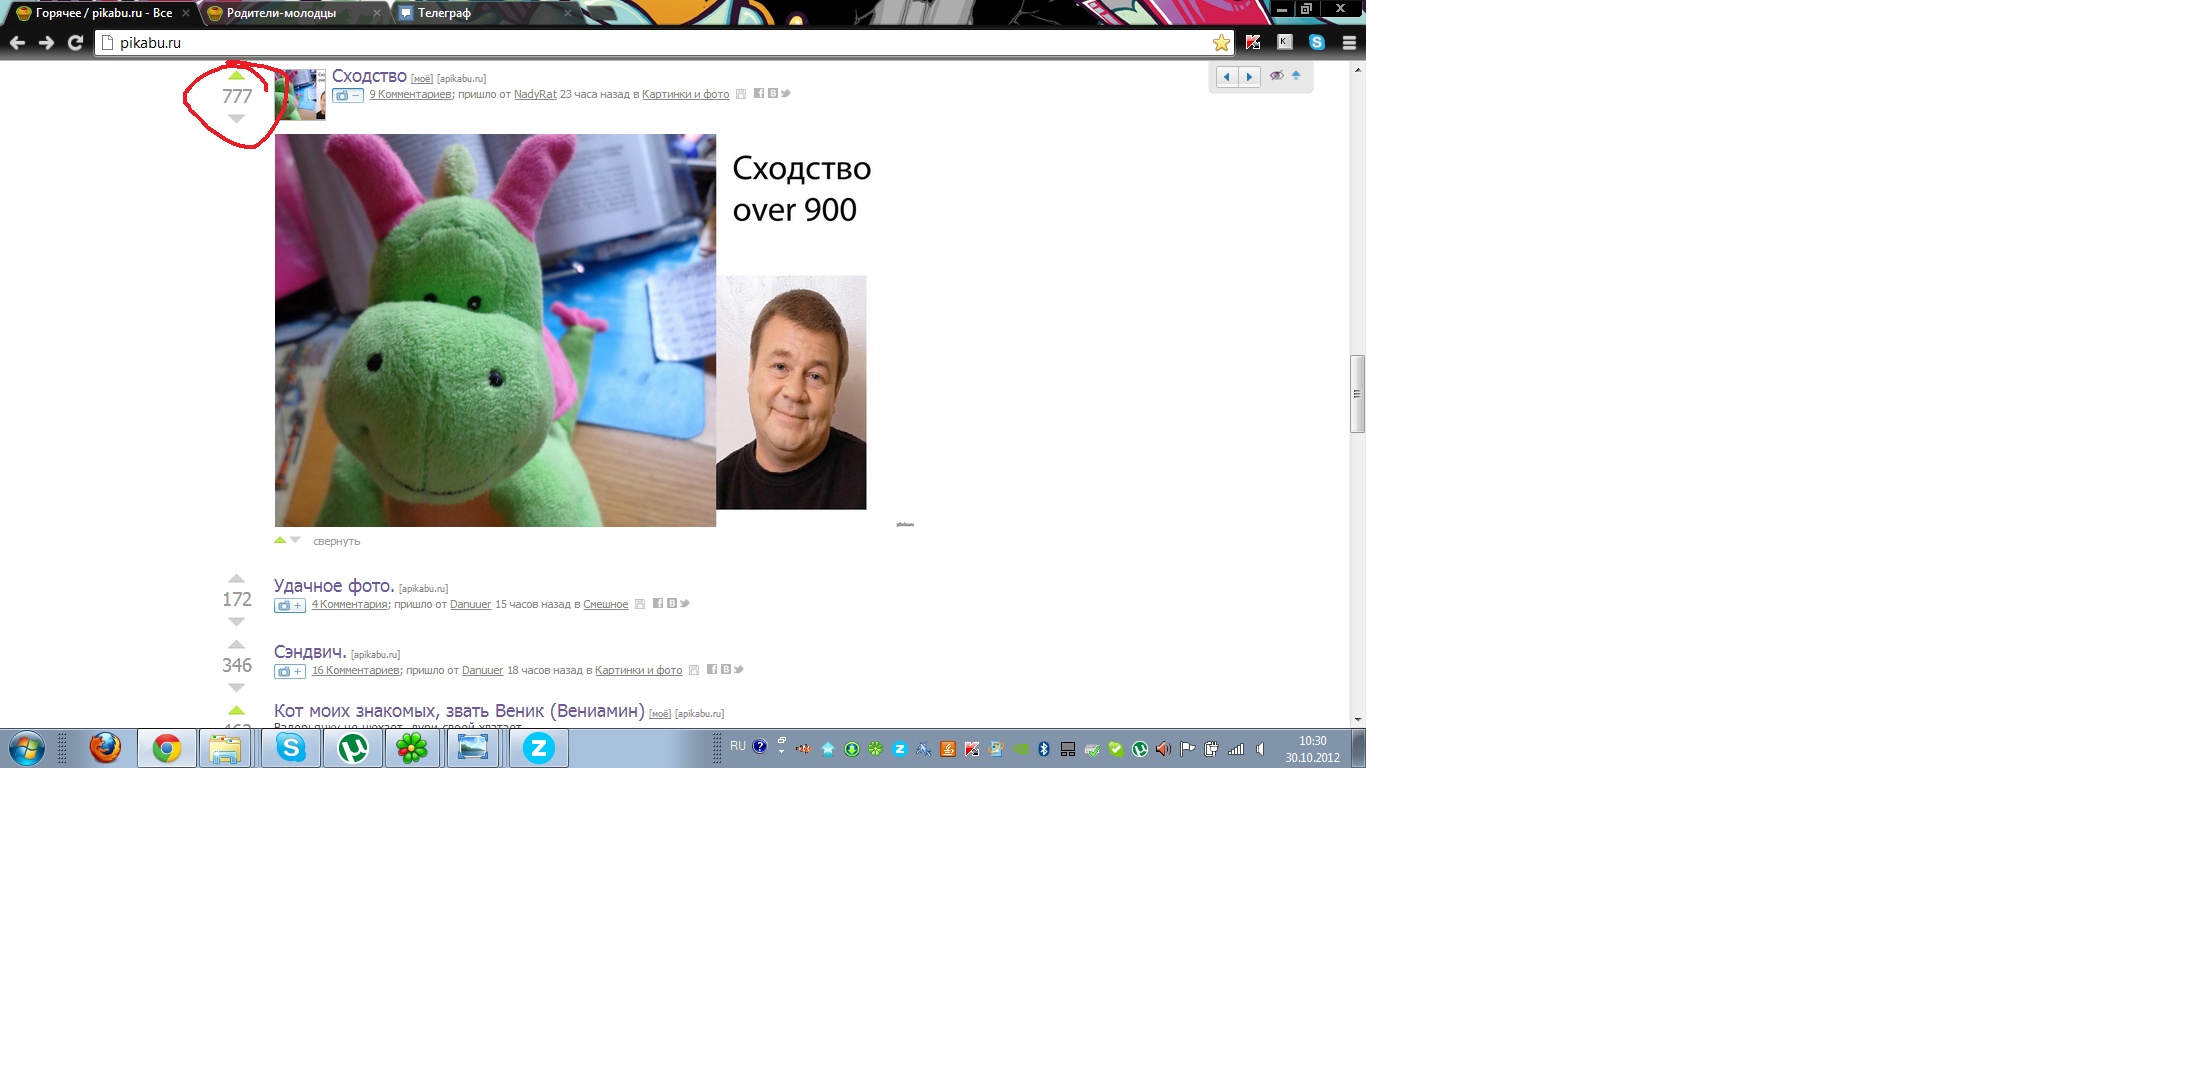Open 16 Комментариев link
2186x1076 pixels.
coord(355,670)
